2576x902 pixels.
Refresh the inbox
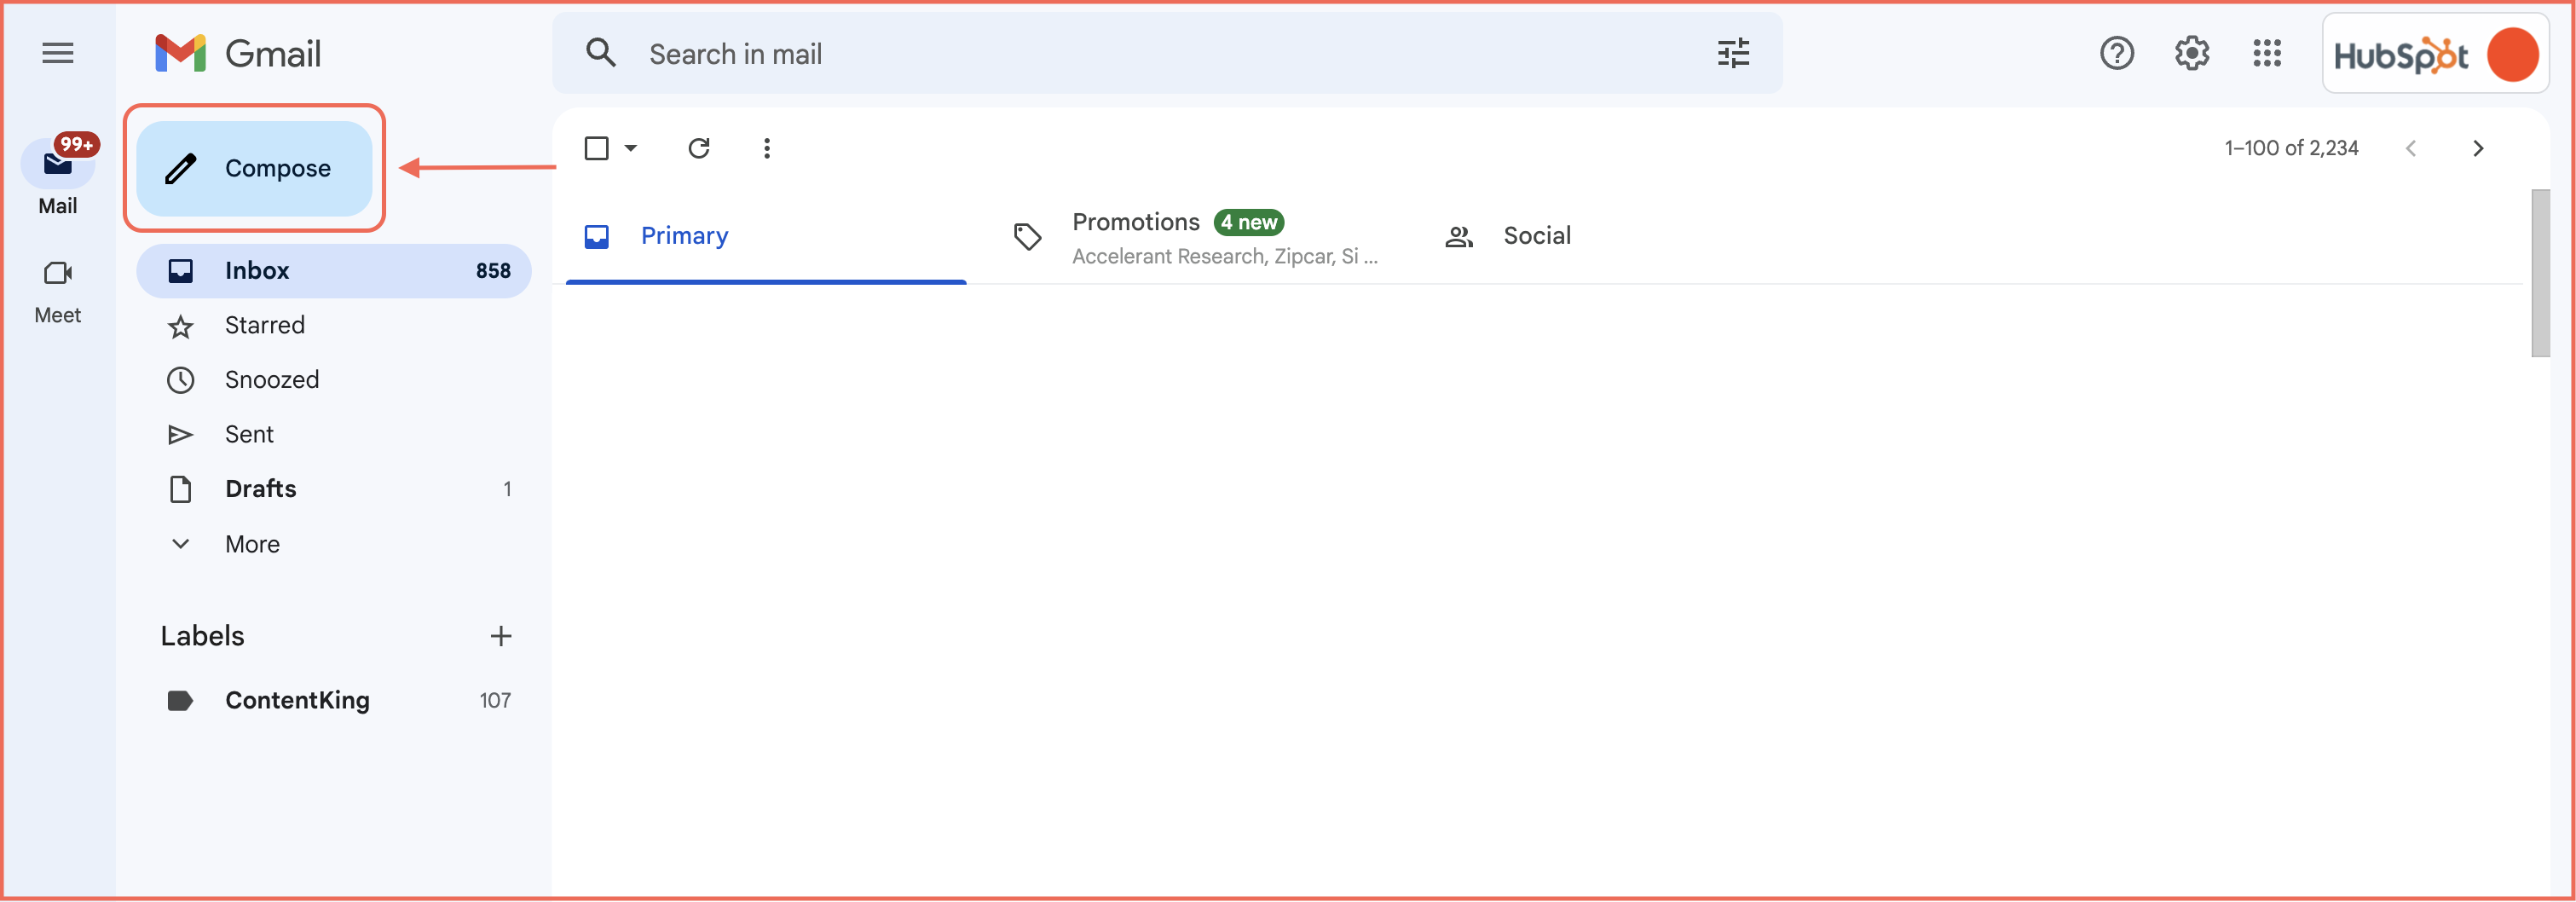pos(699,148)
